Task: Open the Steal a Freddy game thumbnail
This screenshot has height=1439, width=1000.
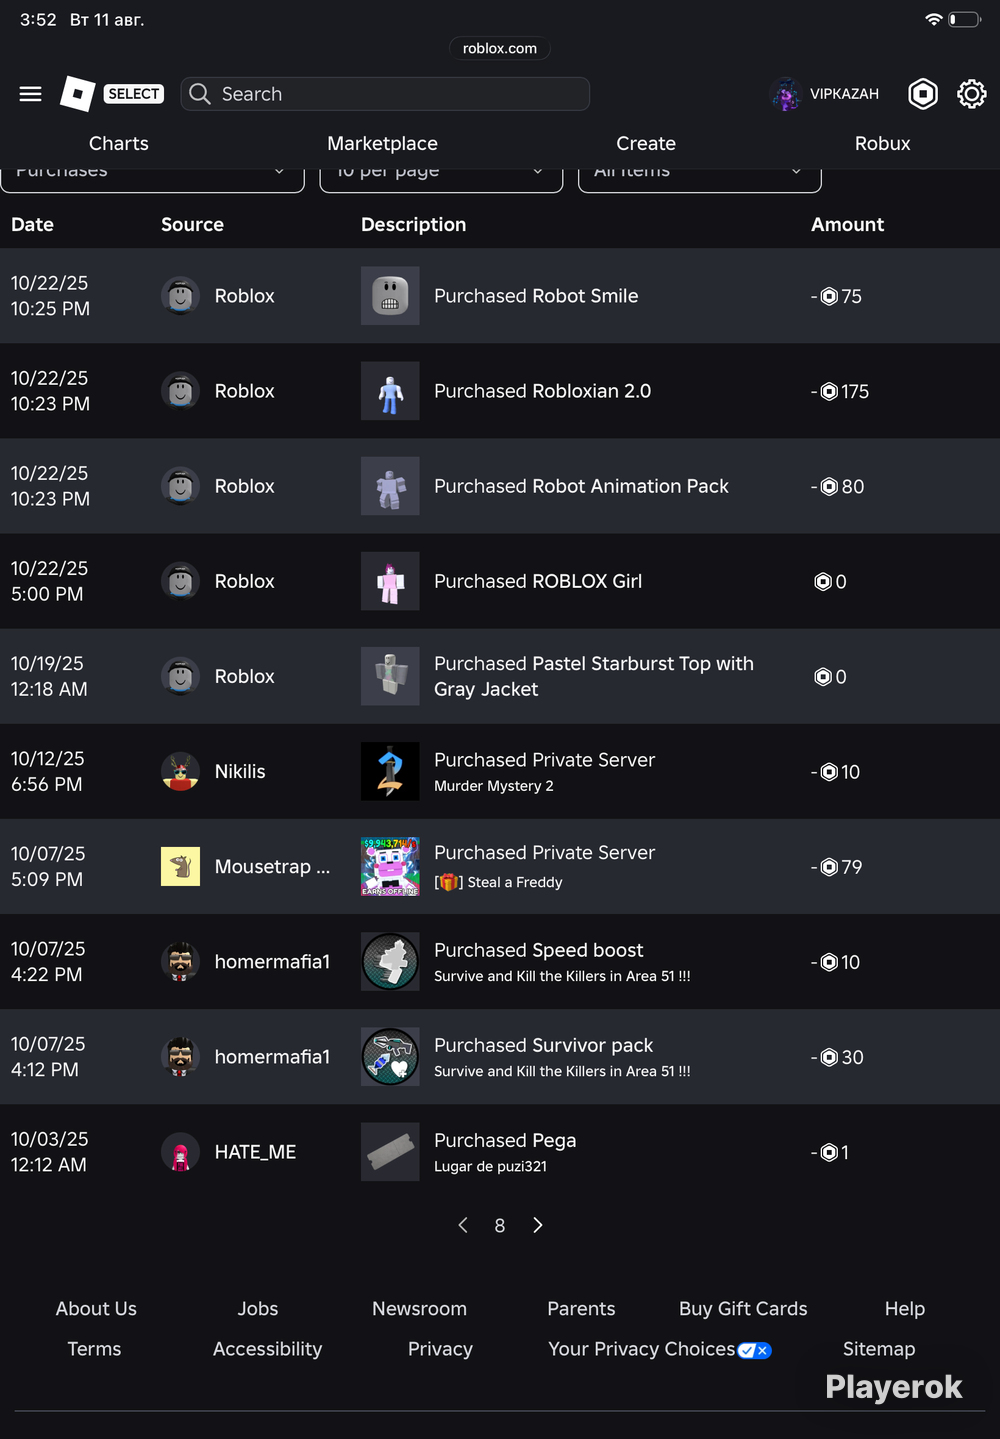Action: tap(390, 867)
